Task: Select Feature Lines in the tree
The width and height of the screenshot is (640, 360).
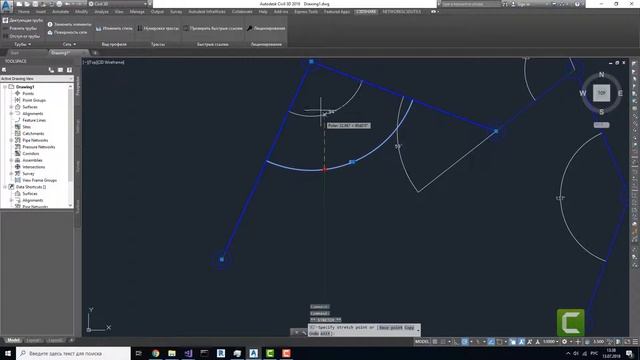Action: tap(34, 120)
